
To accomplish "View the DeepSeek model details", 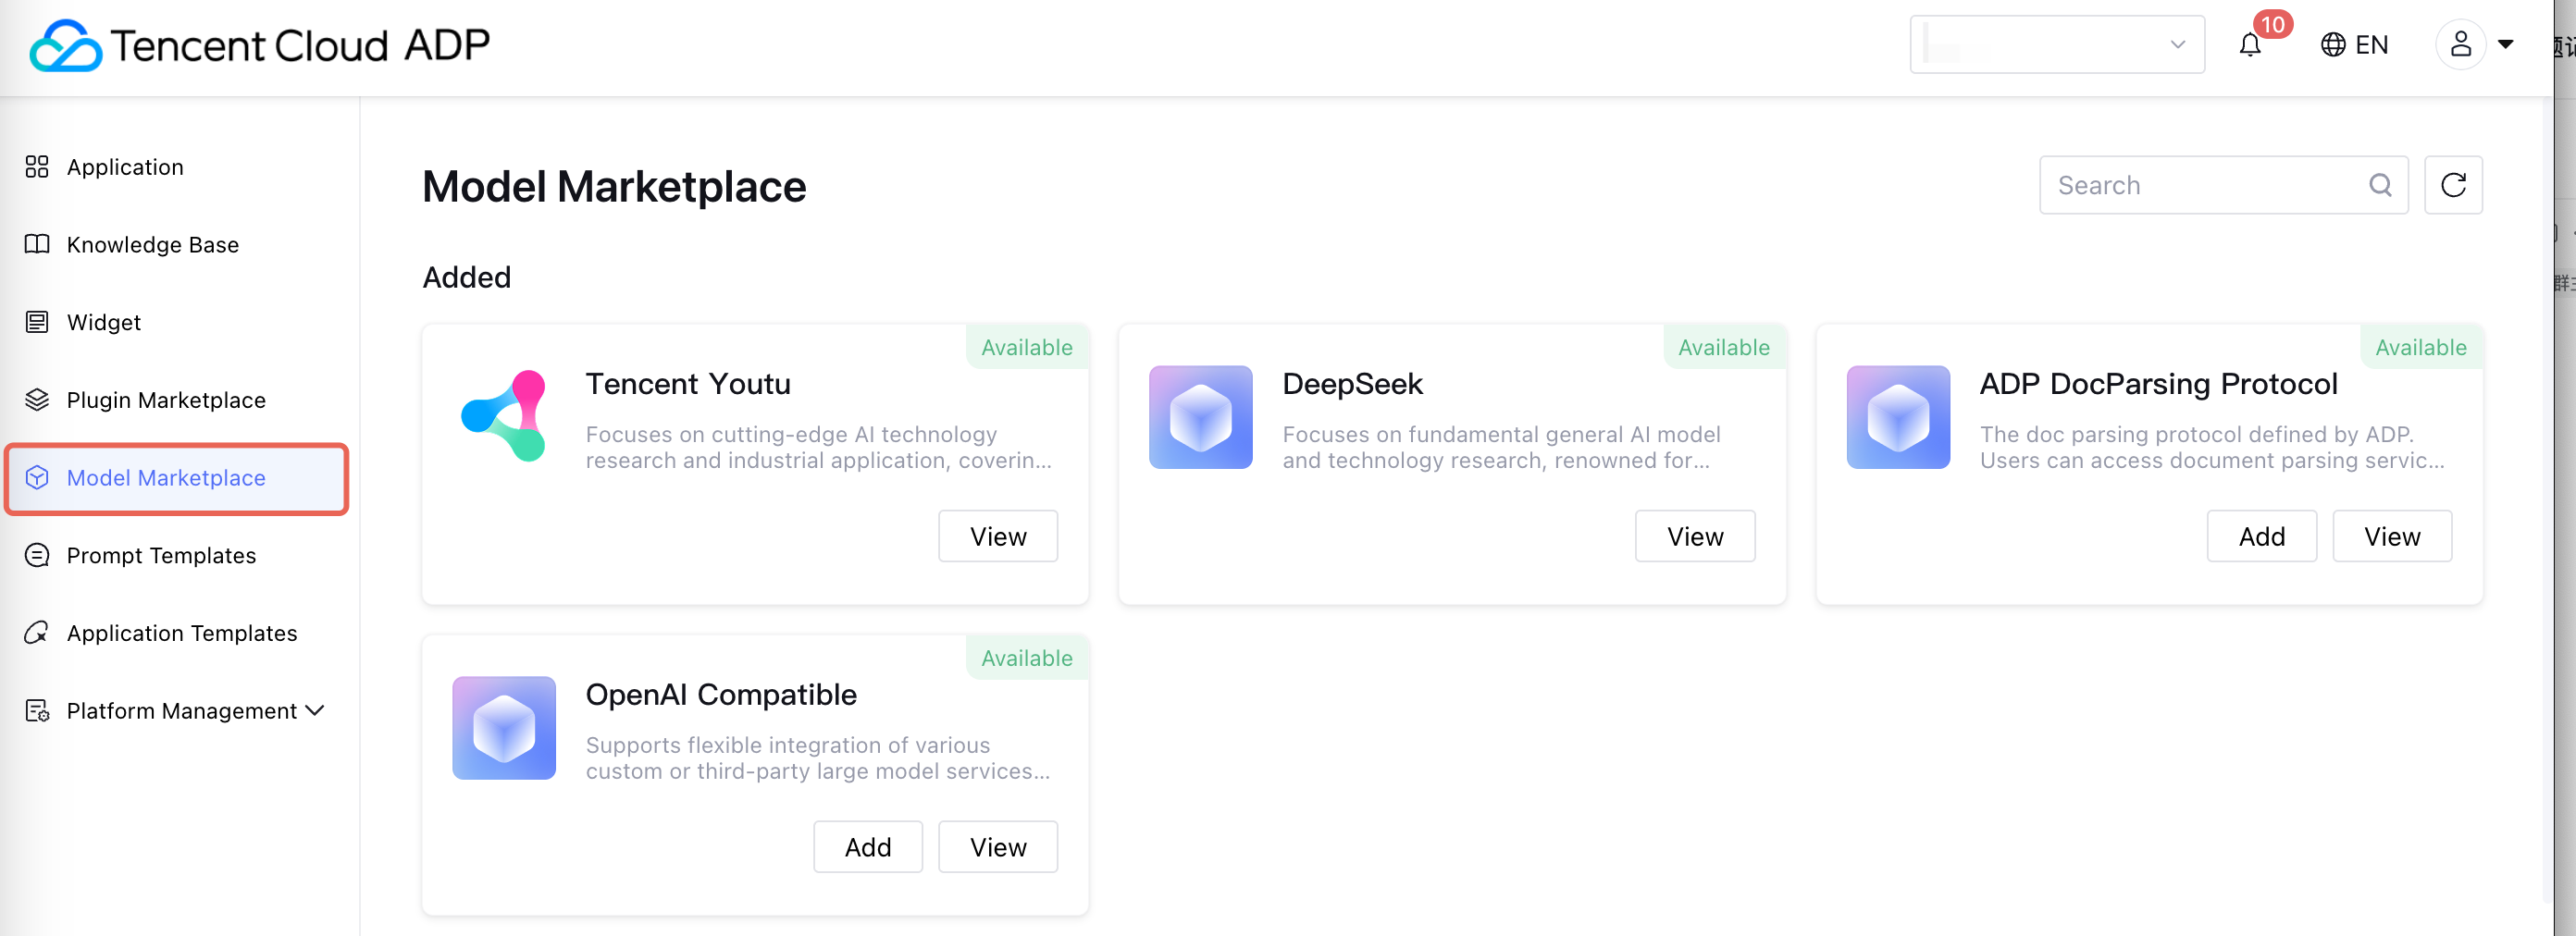I will tap(1694, 537).
